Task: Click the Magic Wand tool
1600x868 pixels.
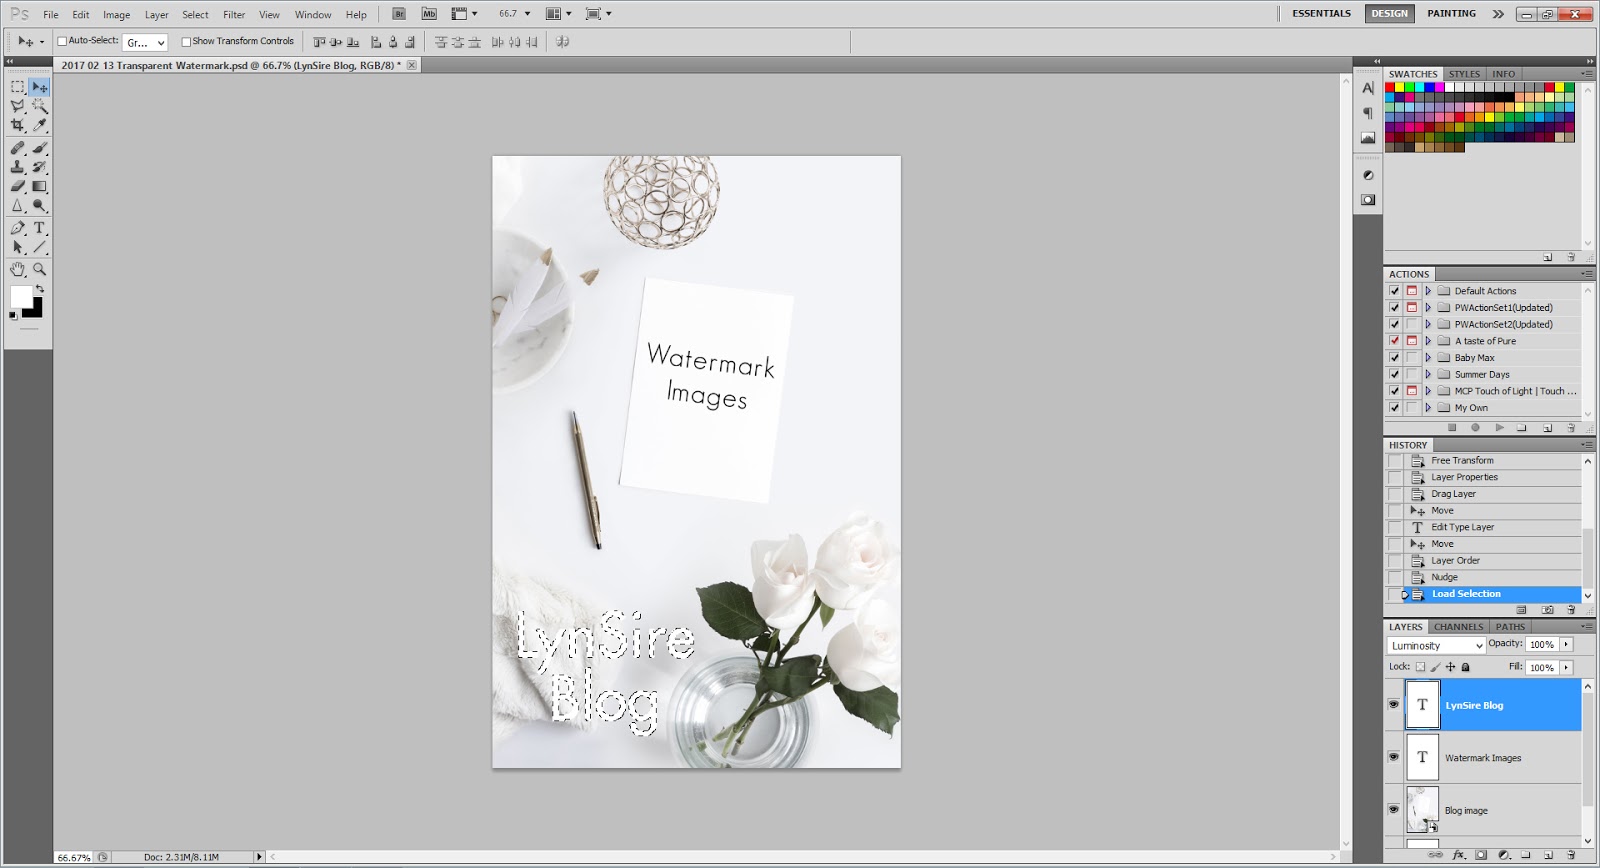Action: pyautogui.click(x=40, y=106)
